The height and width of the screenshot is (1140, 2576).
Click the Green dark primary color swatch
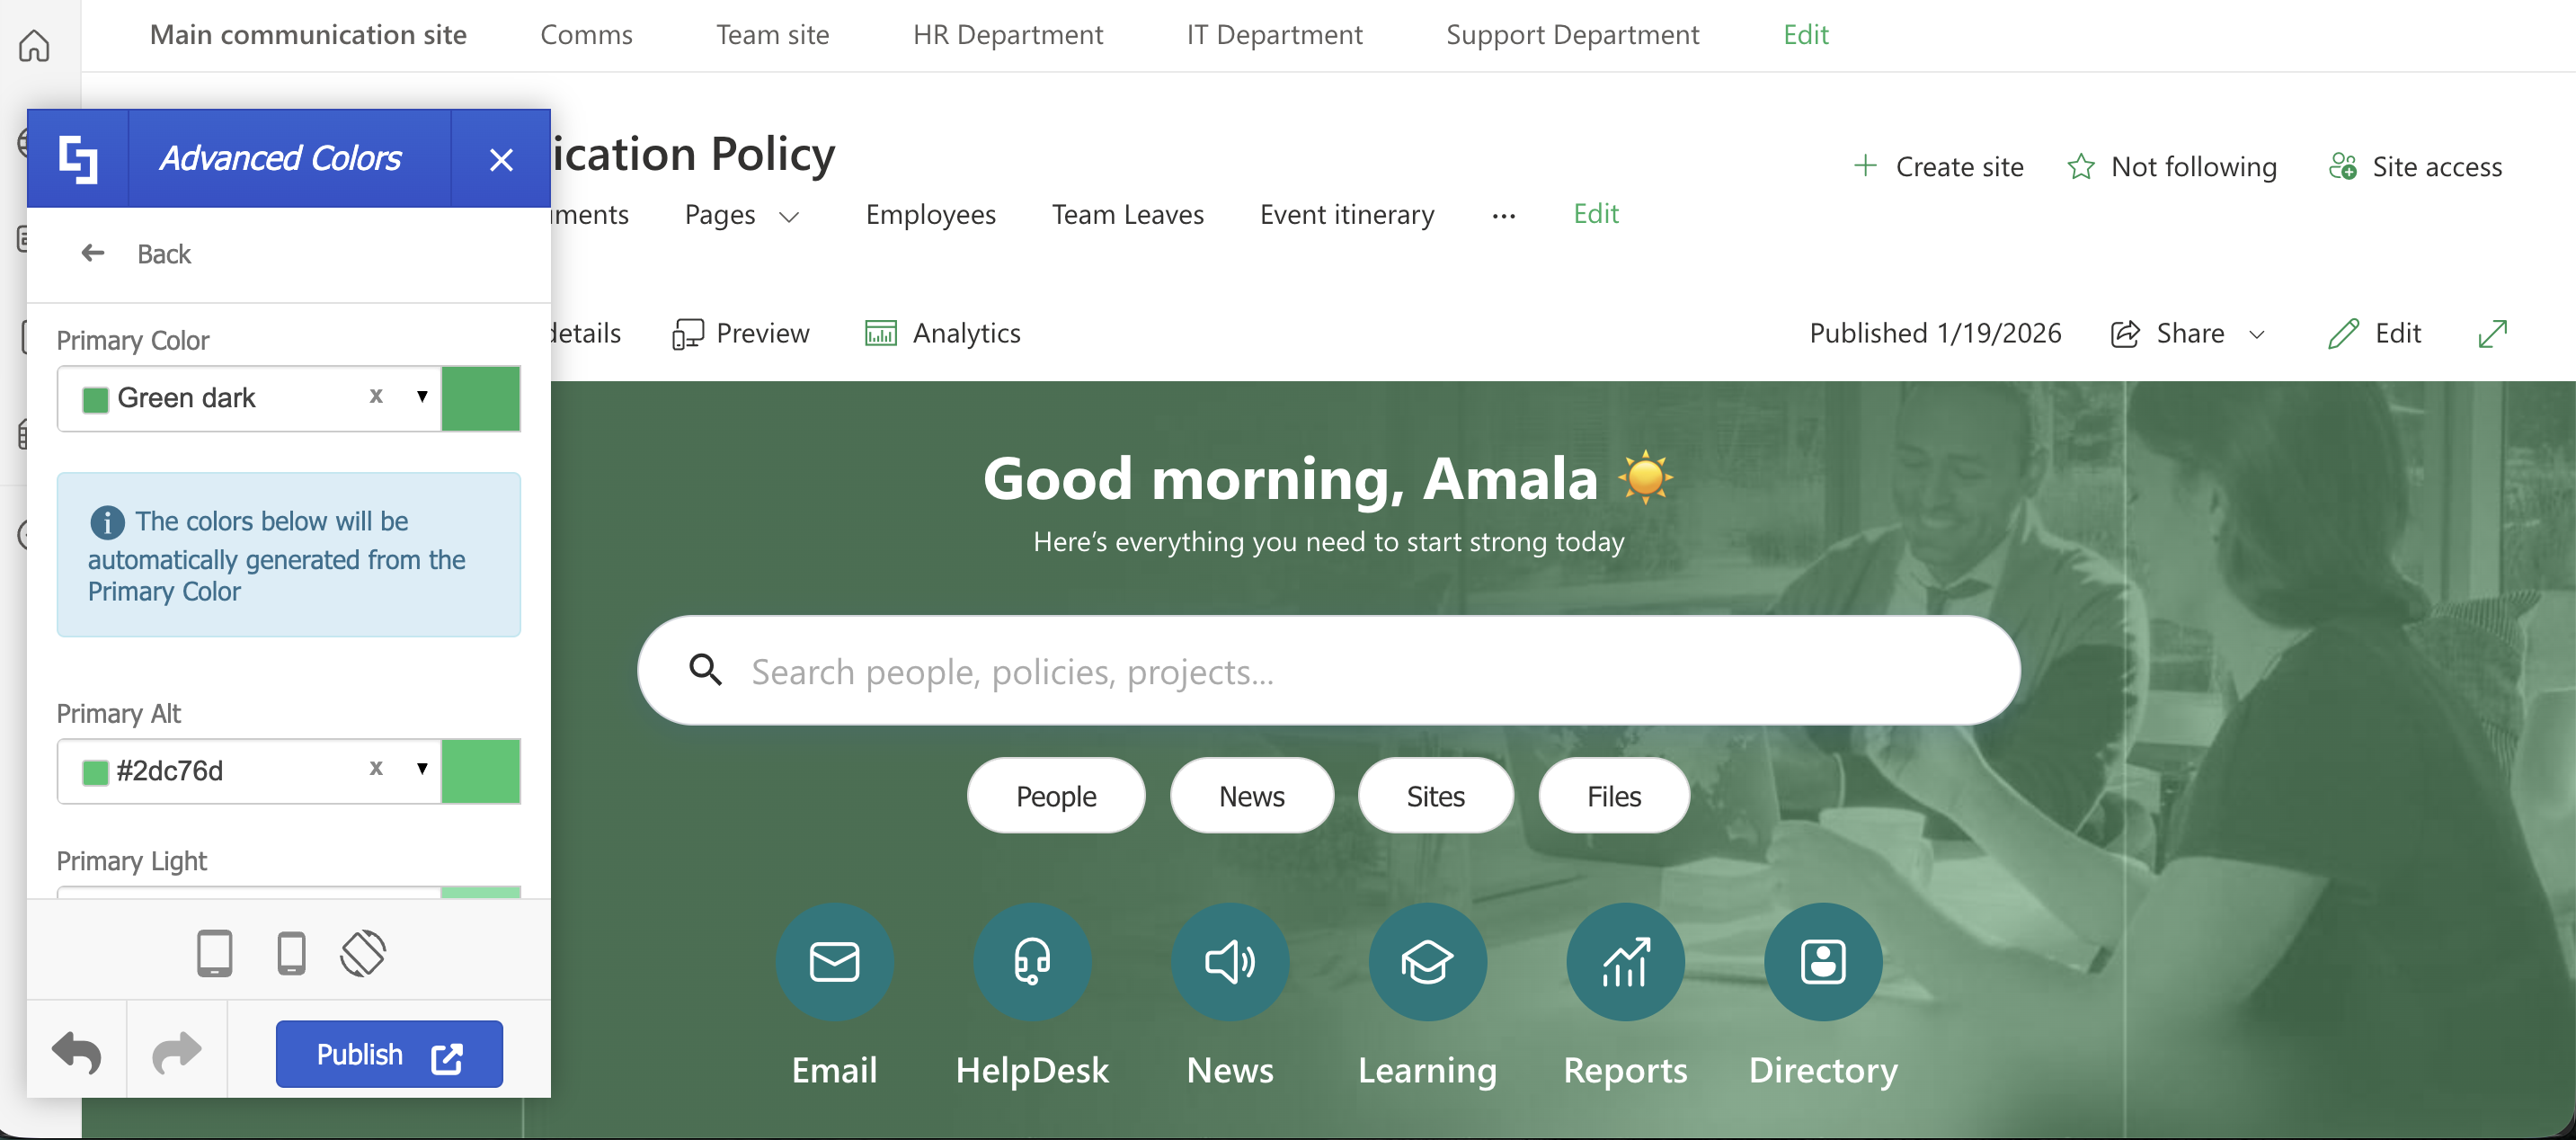(481, 398)
